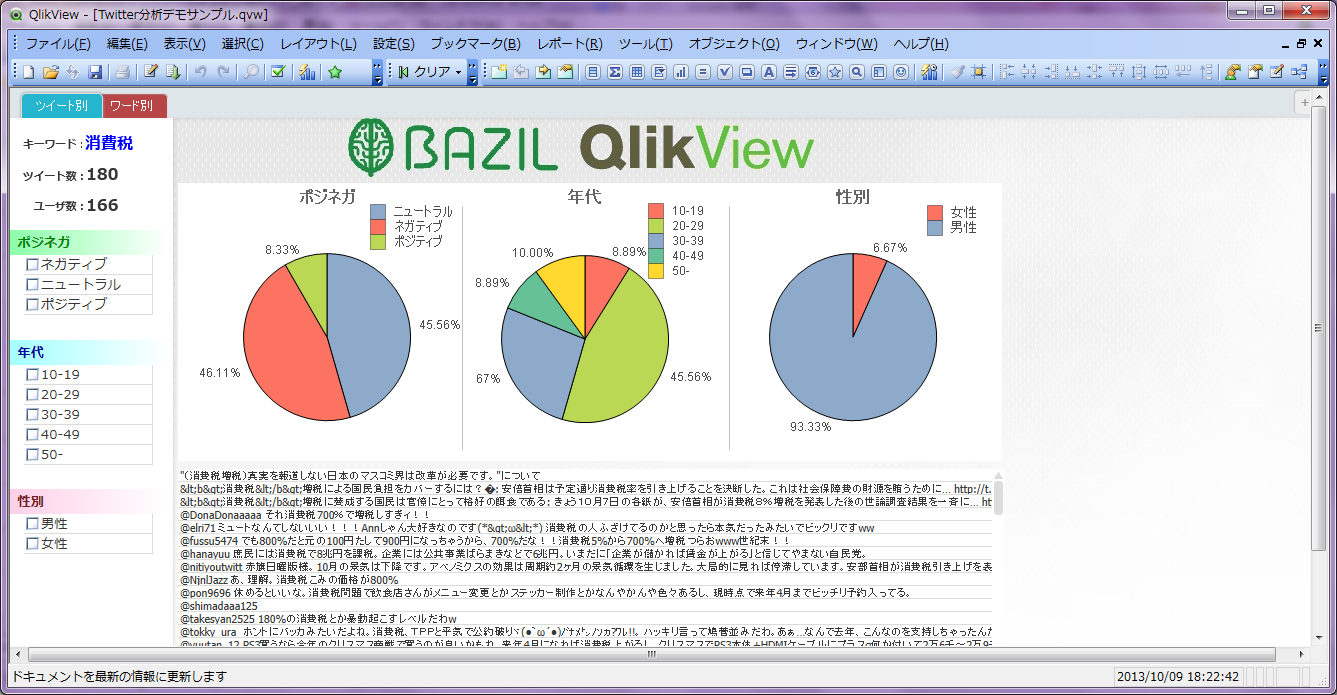Click the tweet row starting with @DonaDonaaaaa

pyautogui.click(x=586, y=514)
